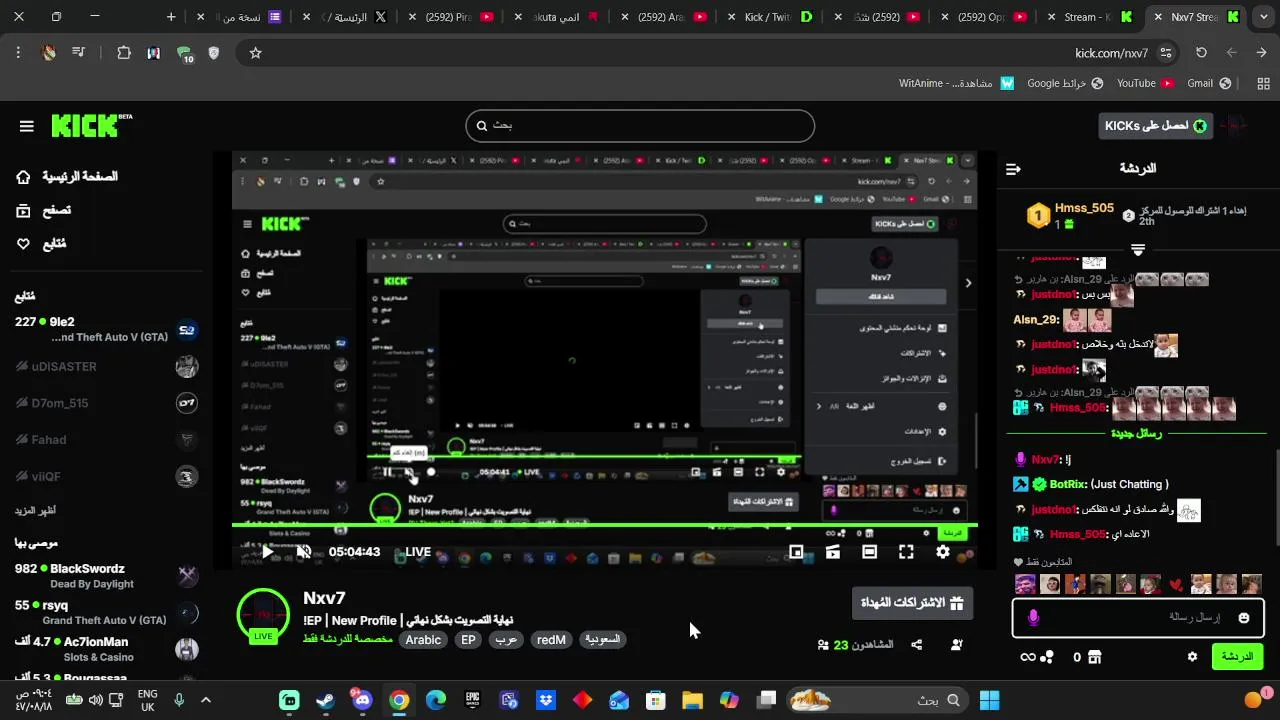Toggle theater mode in player
The height and width of the screenshot is (720, 1280).
[x=869, y=551]
